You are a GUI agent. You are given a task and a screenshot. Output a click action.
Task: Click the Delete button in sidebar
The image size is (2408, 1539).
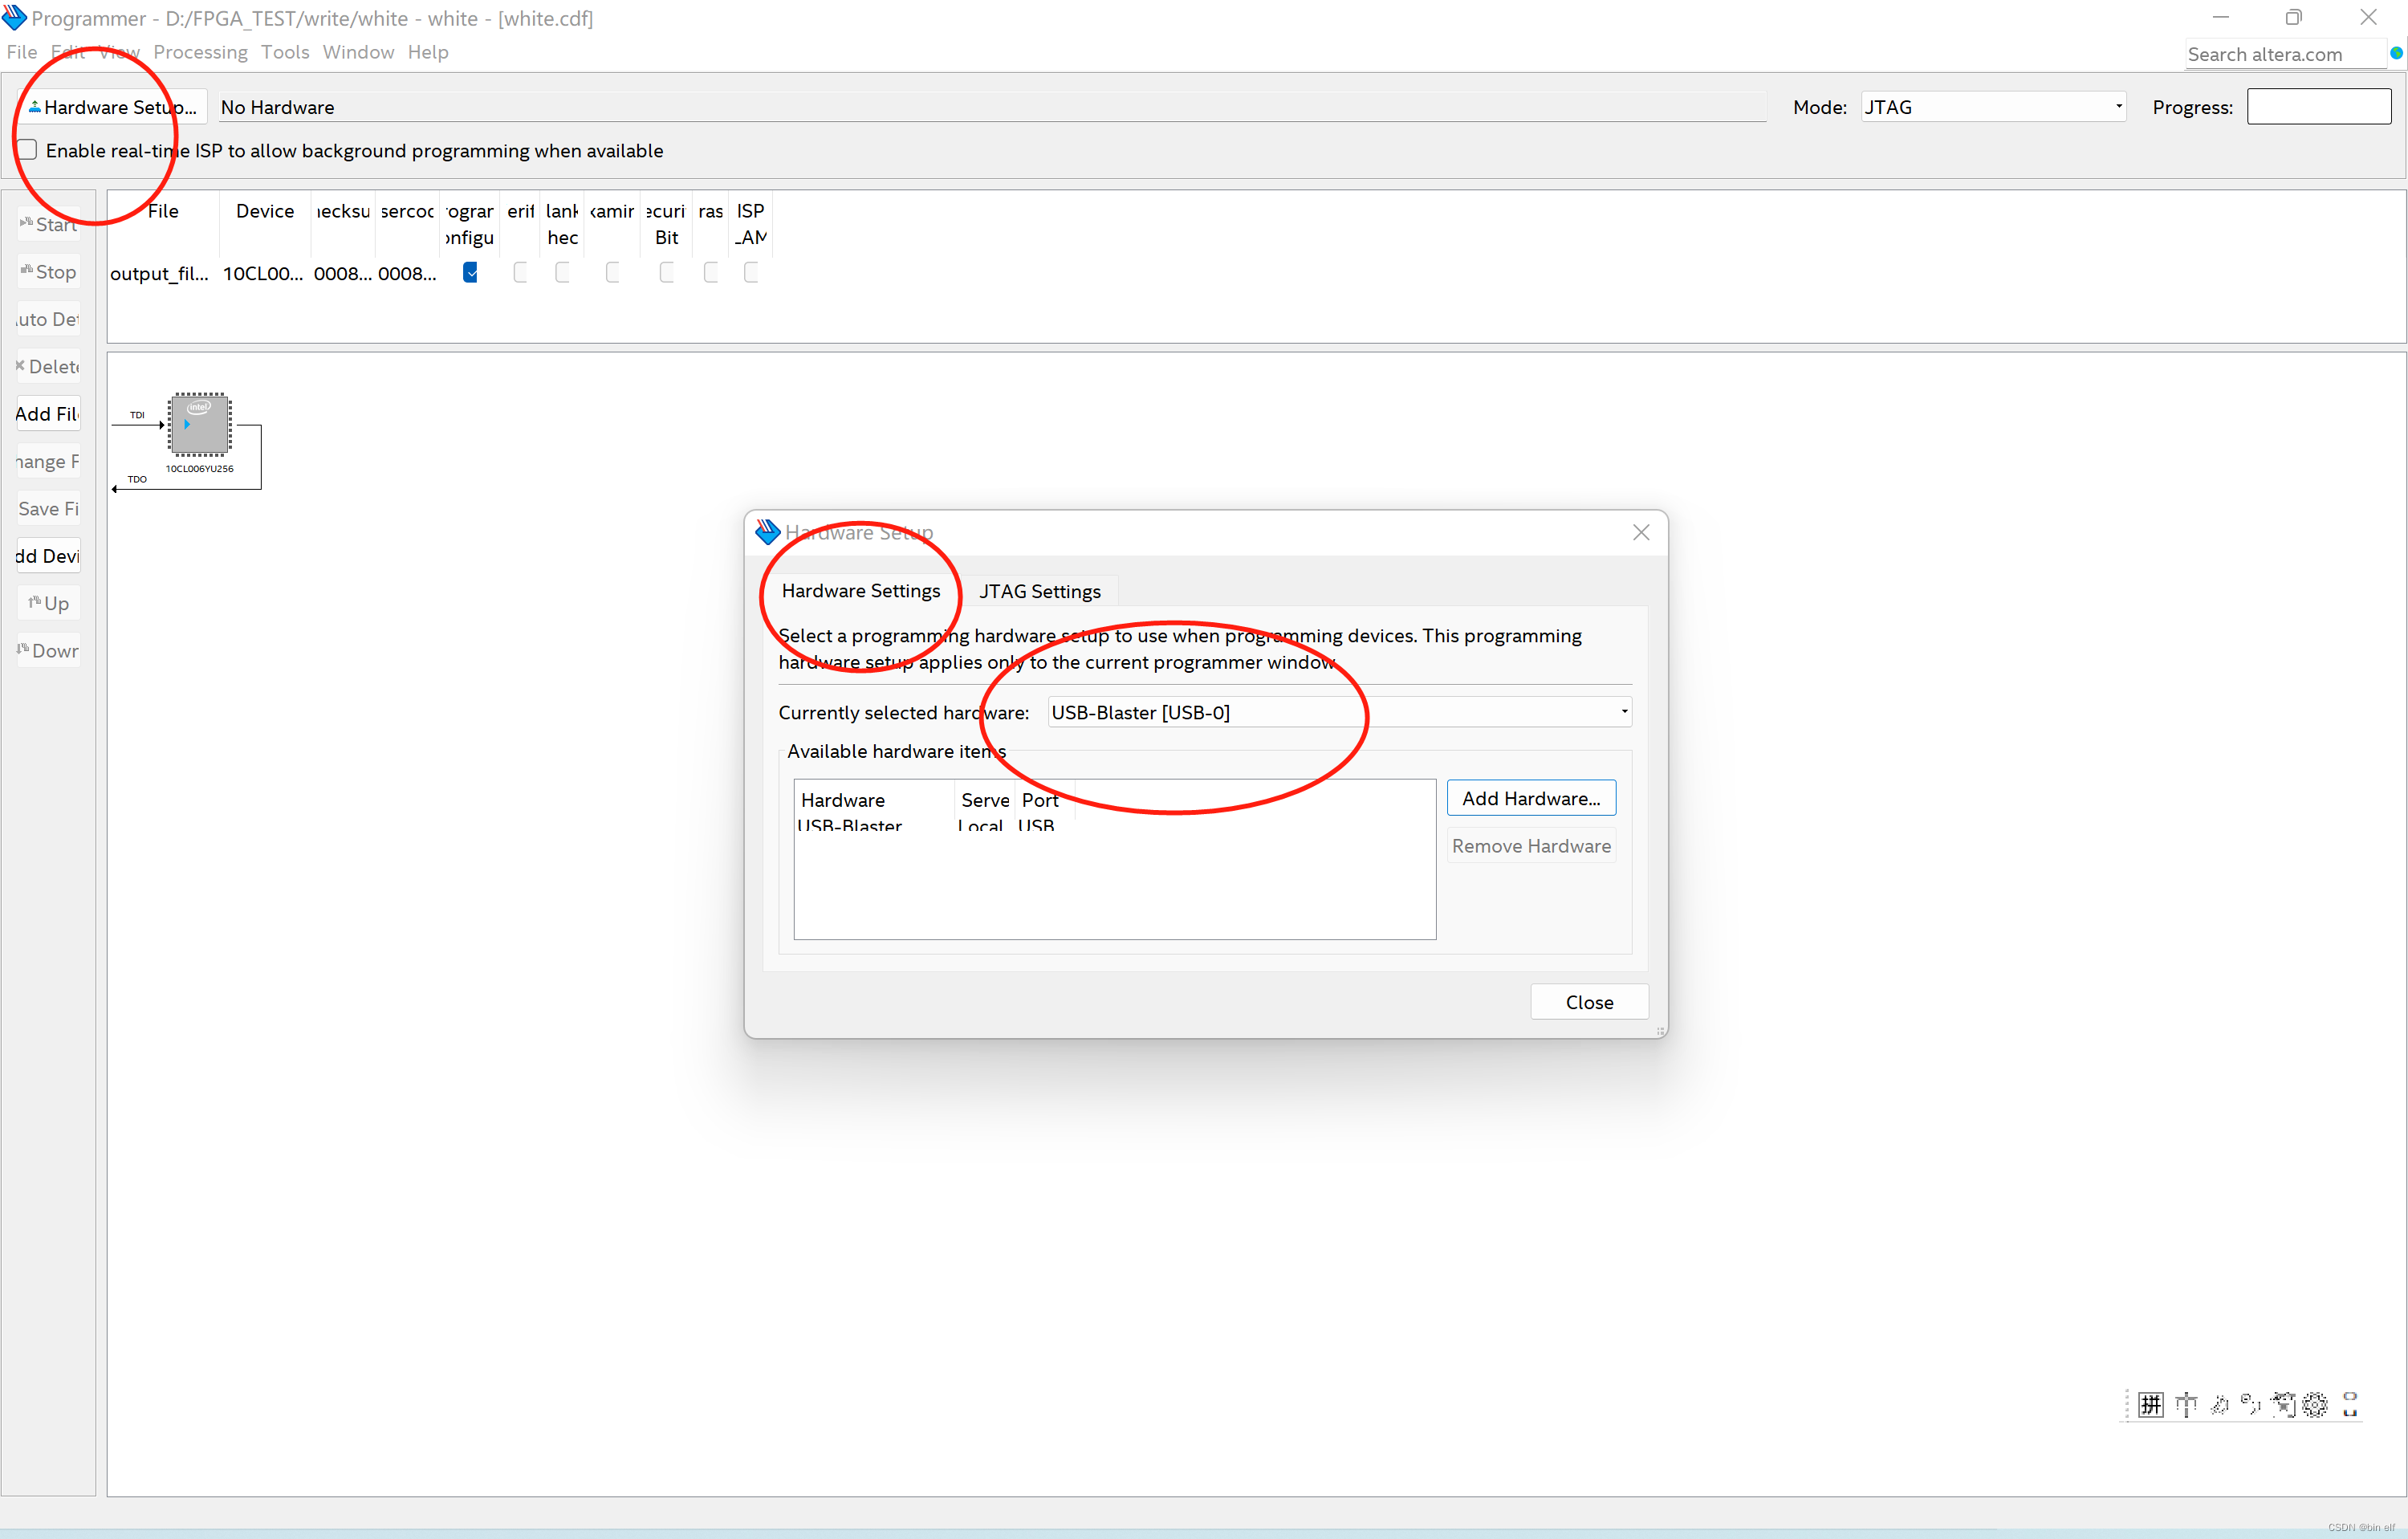coord(49,366)
